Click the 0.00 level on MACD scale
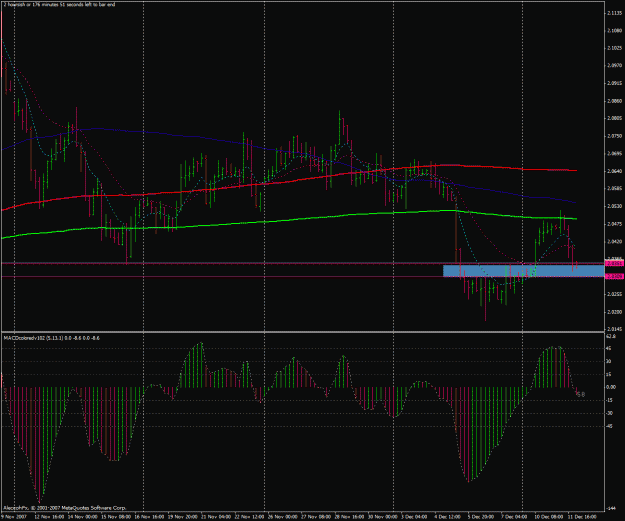The width and height of the screenshot is (625, 521). [x=611, y=387]
